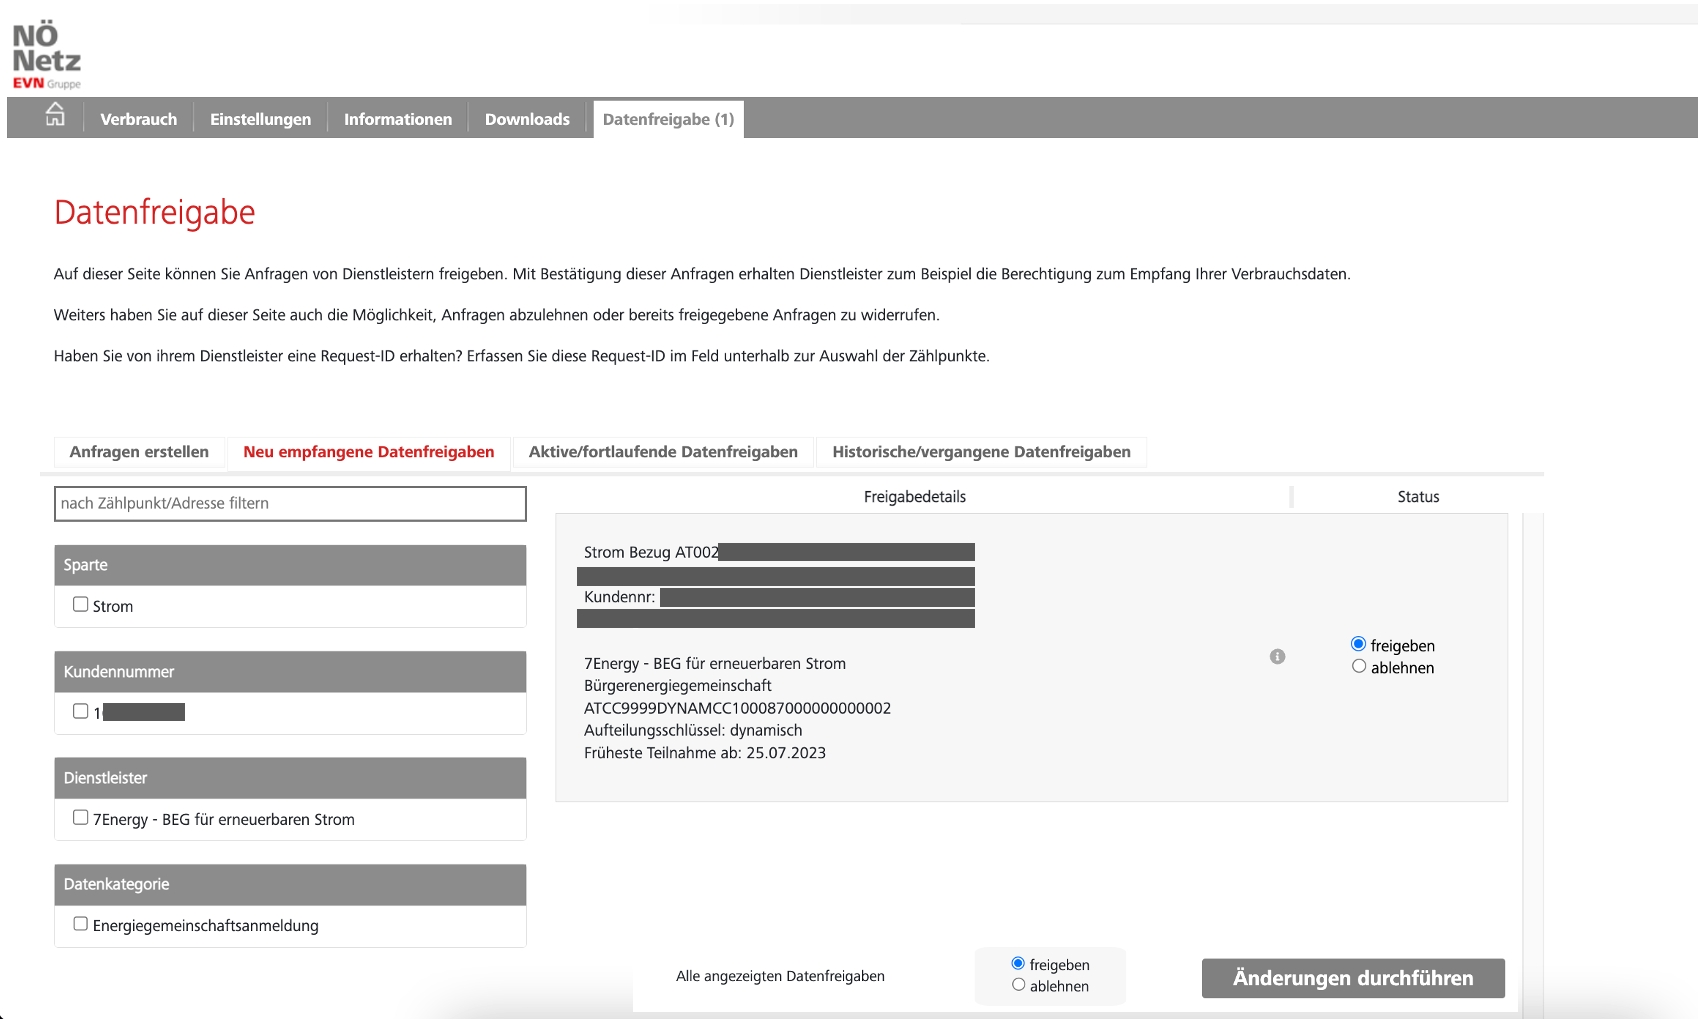The image size is (1699, 1020).
Task: Switch to Anfragen erstellen tab
Action: click(x=139, y=452)
